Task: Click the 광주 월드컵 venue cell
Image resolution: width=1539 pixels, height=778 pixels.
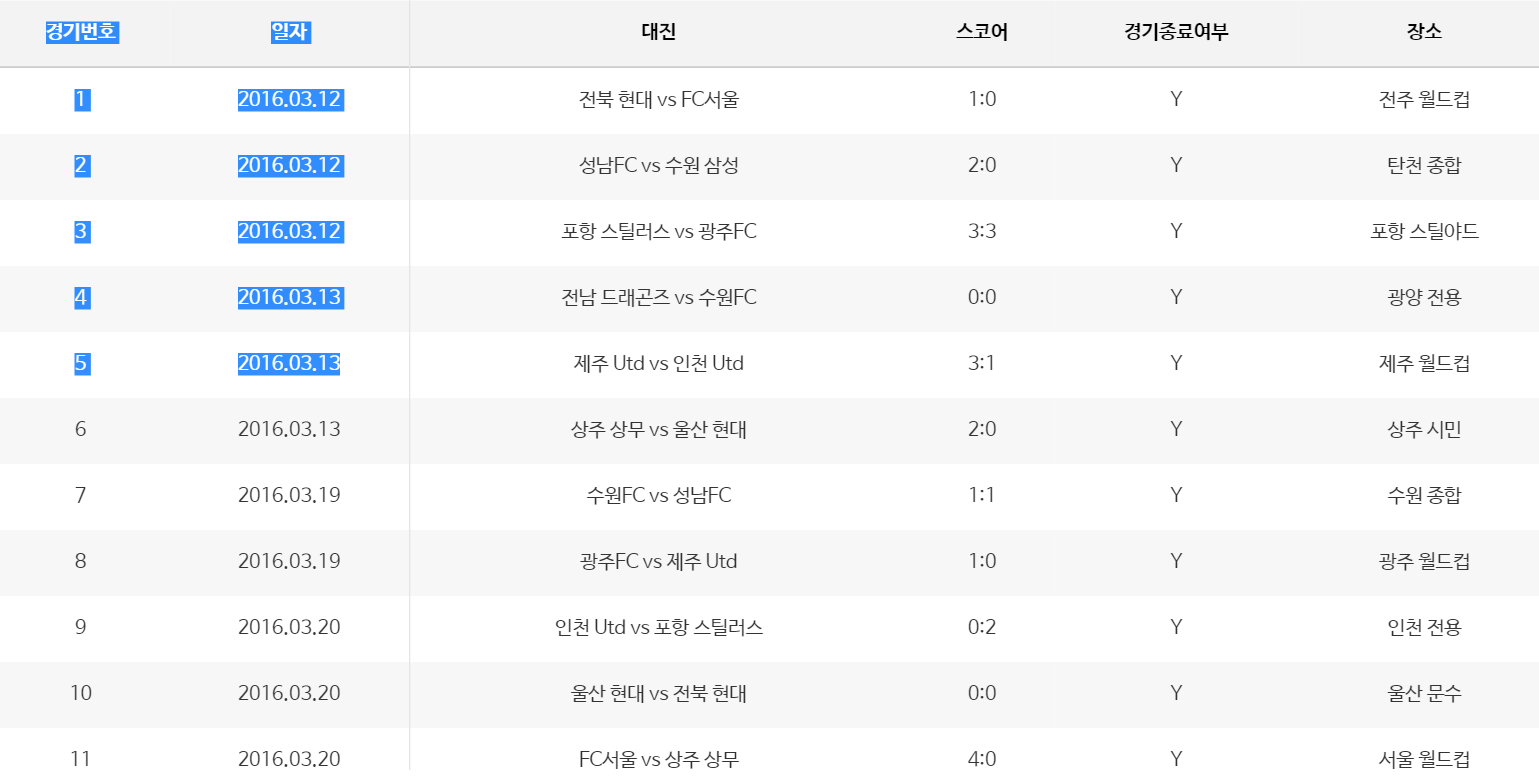Action: (x=1424, y=561)
